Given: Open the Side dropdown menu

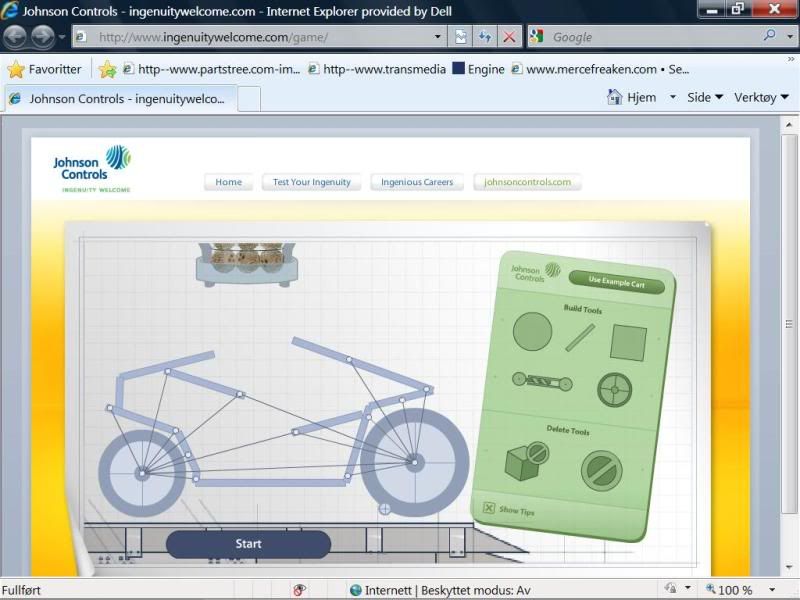Looking at the screenshot, I should coord(705,97).
